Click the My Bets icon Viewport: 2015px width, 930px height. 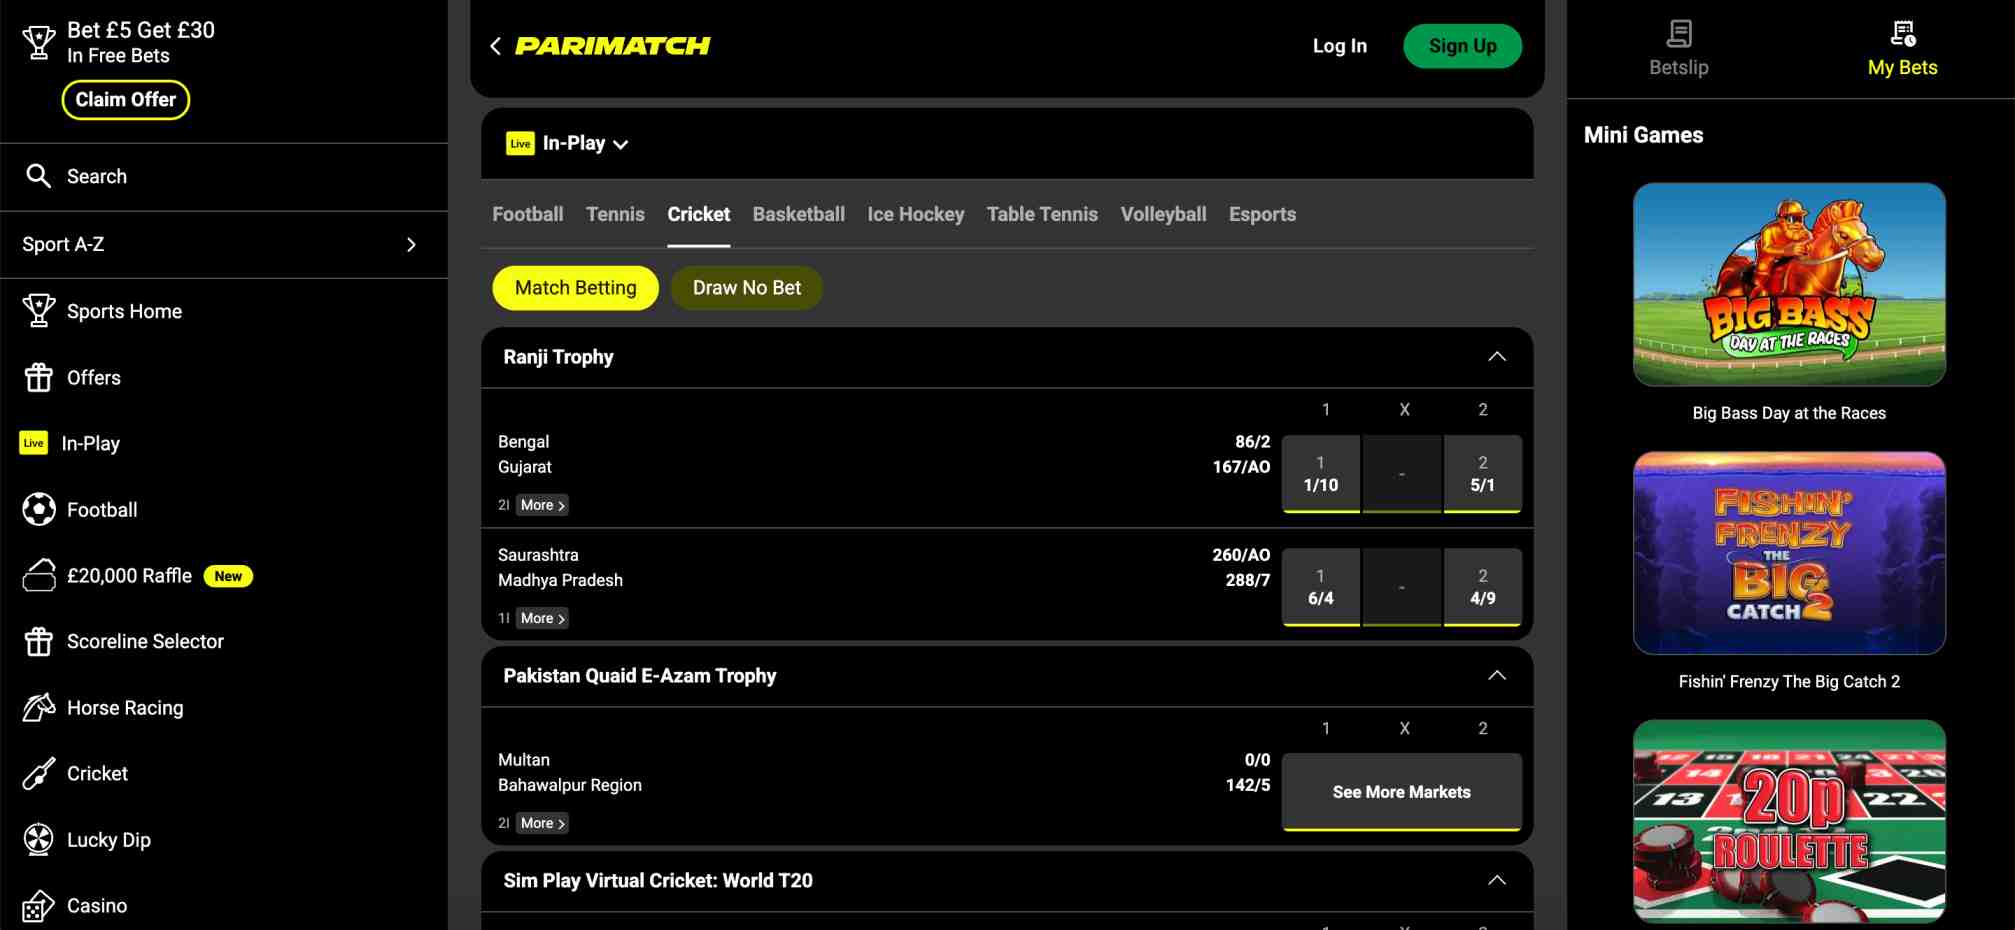[x=1902, y=35]
